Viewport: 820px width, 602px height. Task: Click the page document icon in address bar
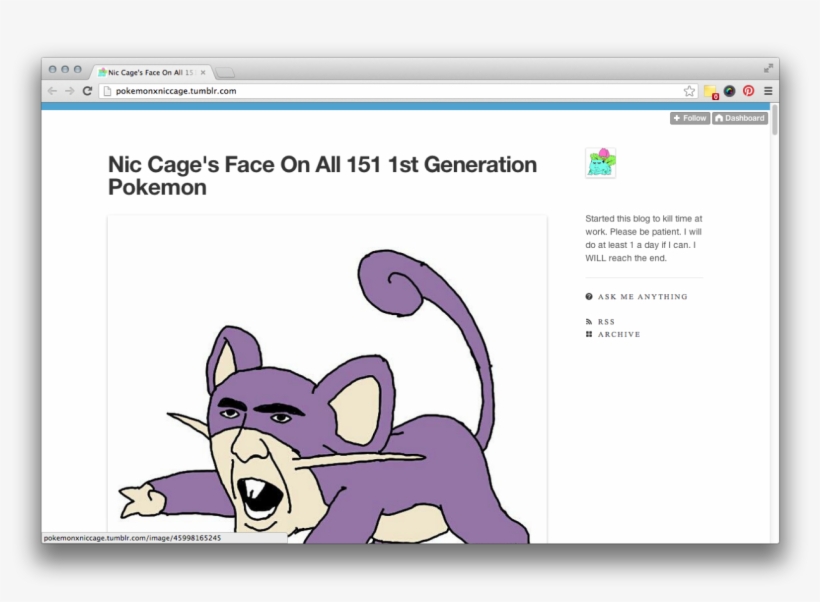pos(107,91)
